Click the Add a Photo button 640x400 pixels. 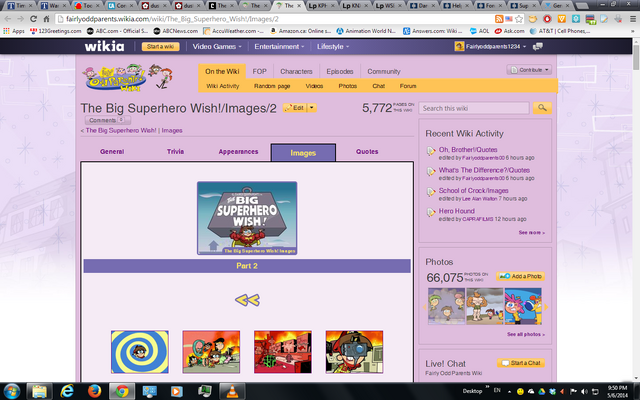coord(520,276)
